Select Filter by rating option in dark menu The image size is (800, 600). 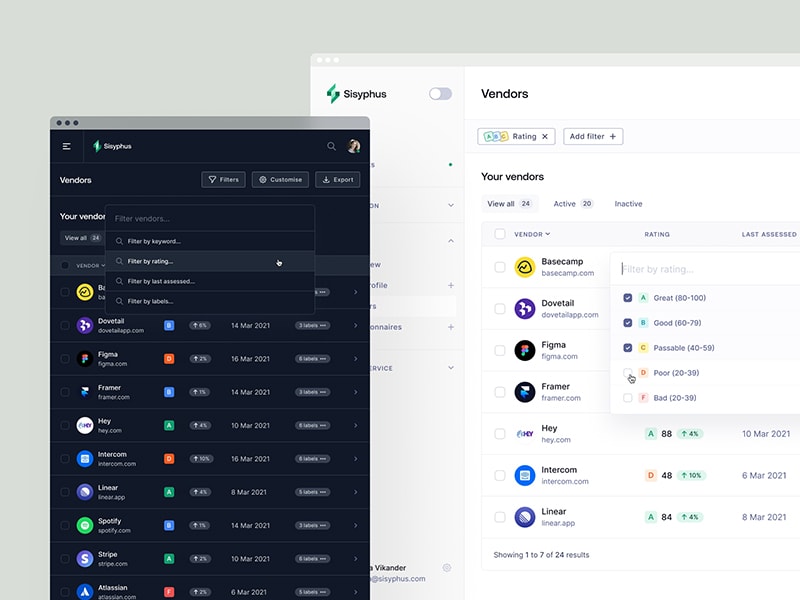click(210, 261)
